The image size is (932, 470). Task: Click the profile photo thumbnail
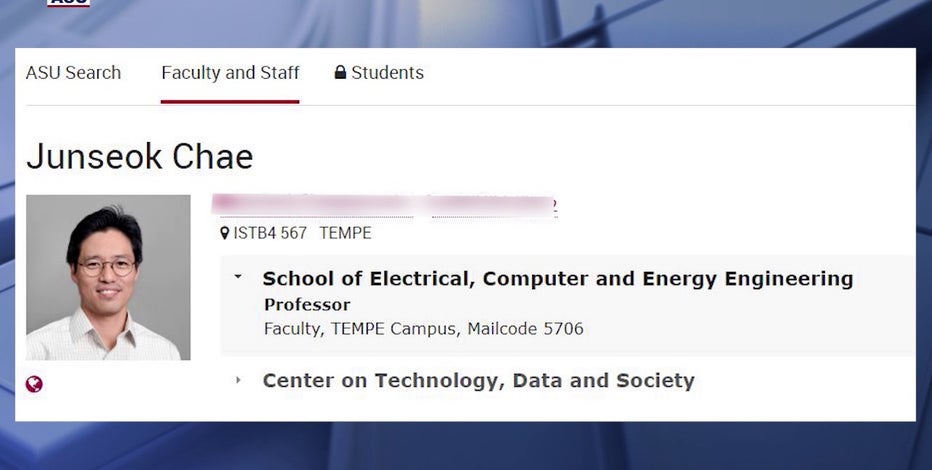point(108,277)
